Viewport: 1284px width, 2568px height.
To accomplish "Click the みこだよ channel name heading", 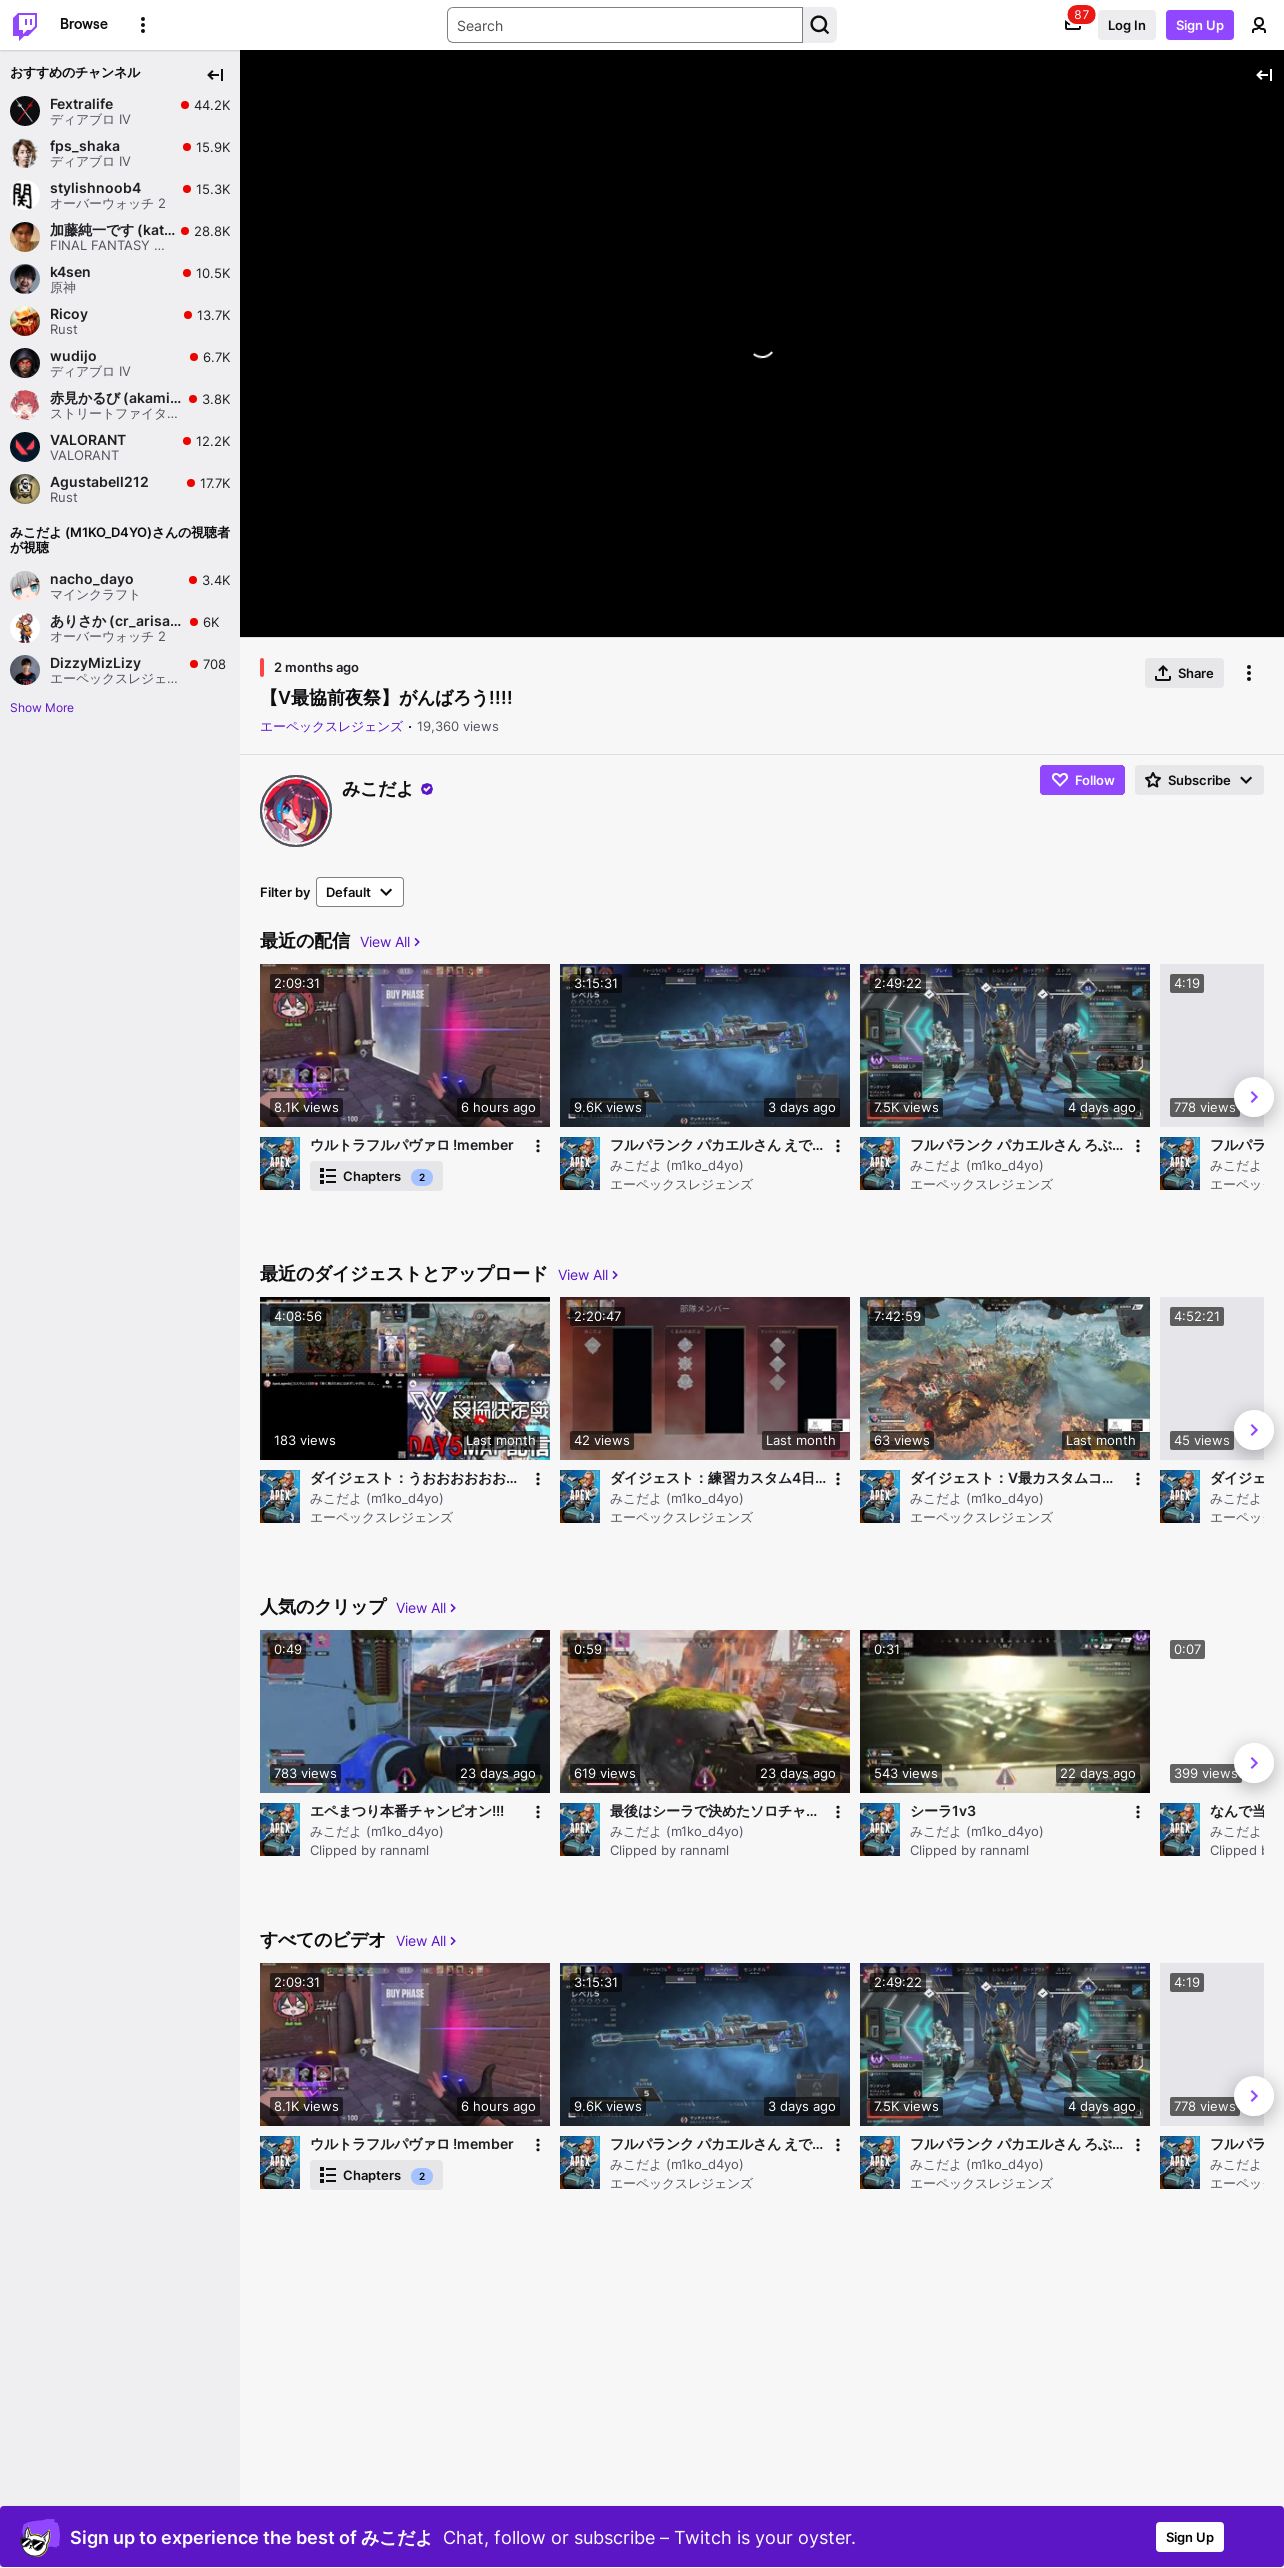I will click(377, 789).
